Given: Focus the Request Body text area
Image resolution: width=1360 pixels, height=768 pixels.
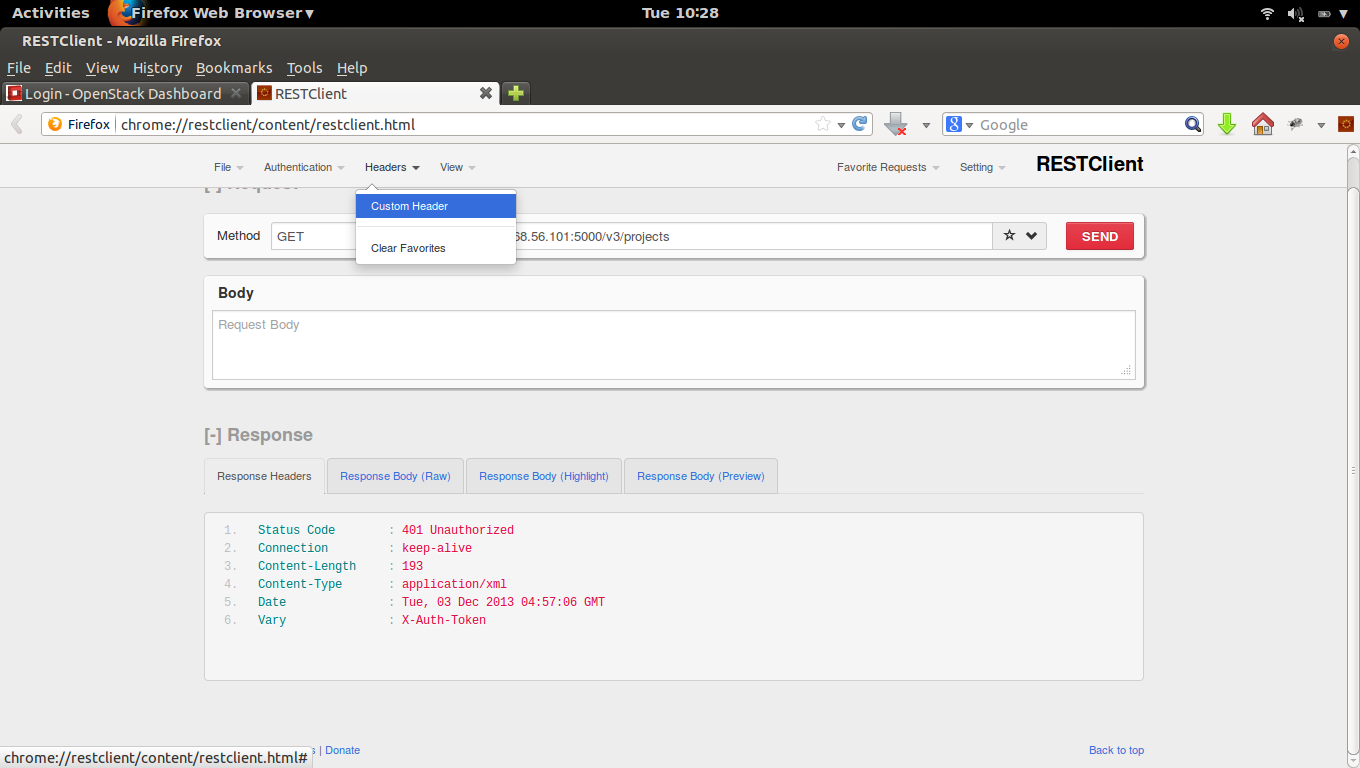Looking at the screenshot, I should [x=674, y=345].
